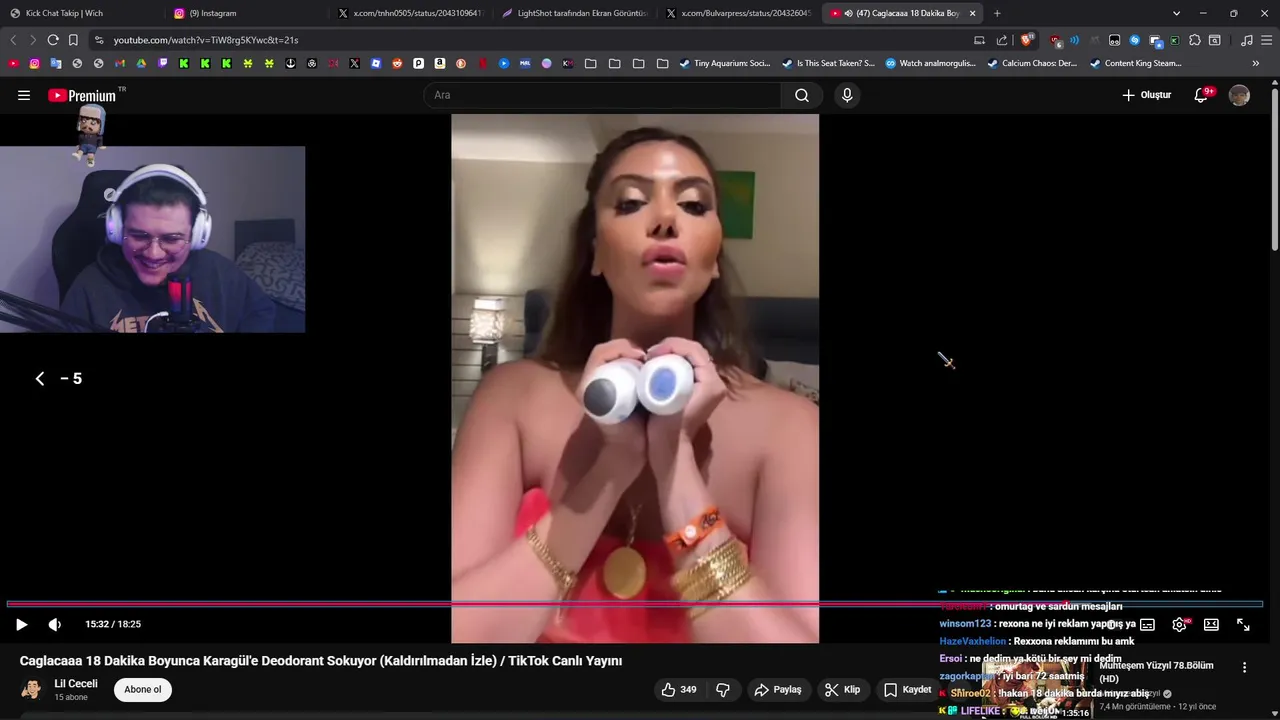Image resolution: width=1280 pixels, height=720 pixels.
Task: Open Gmail bookmark in bookmarks bar
Action: [120, 63]
